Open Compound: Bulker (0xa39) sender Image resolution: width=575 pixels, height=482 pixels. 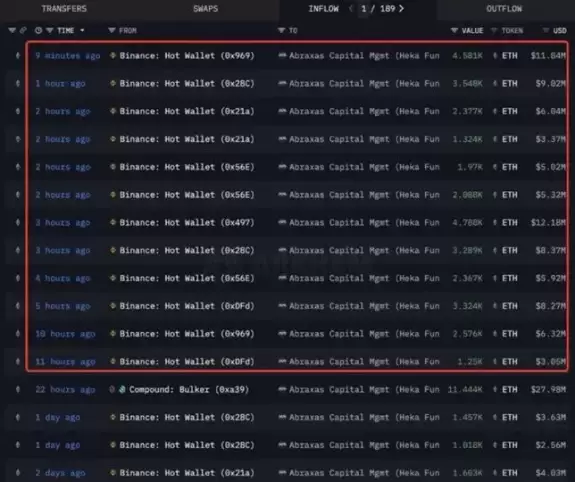[x=189, y=390]
